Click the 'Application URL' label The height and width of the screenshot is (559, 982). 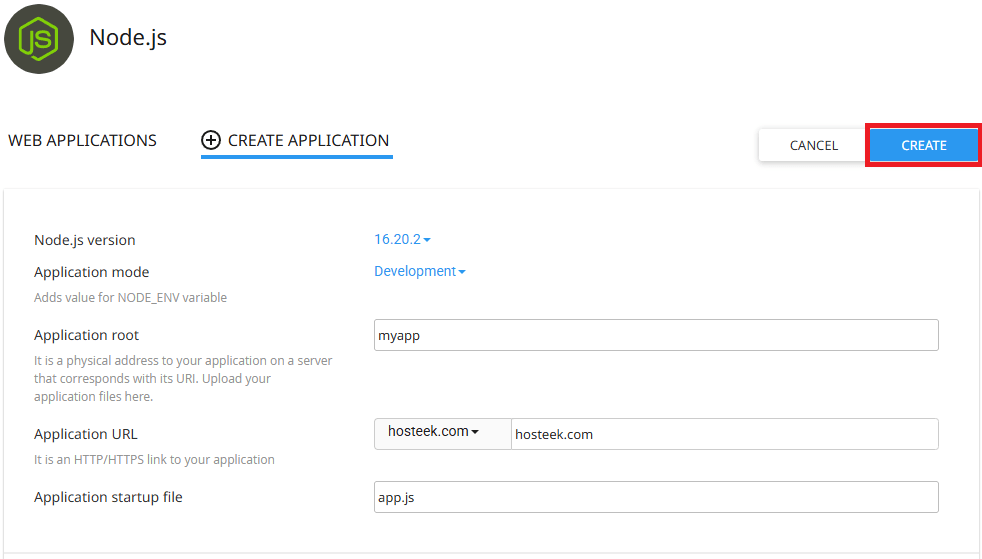click(x=86, y=434)
